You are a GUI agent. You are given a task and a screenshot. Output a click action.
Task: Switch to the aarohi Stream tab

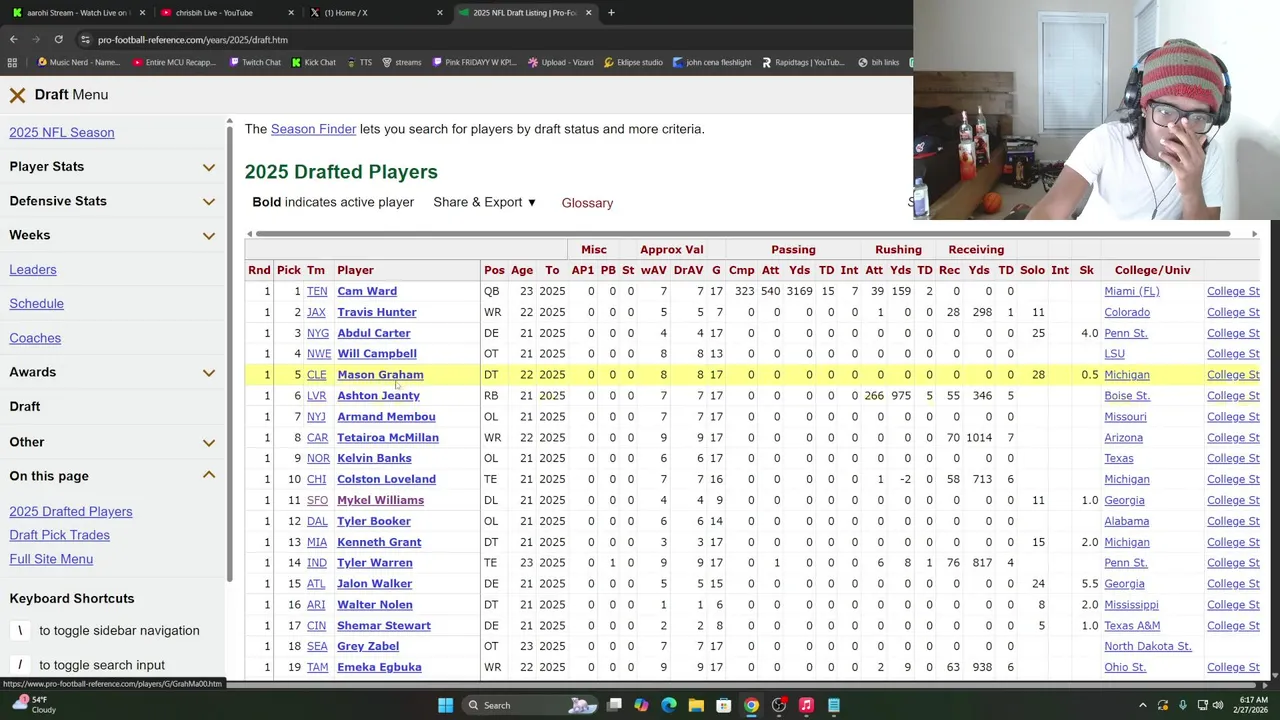pyautogui.click(x=77, y=13)
